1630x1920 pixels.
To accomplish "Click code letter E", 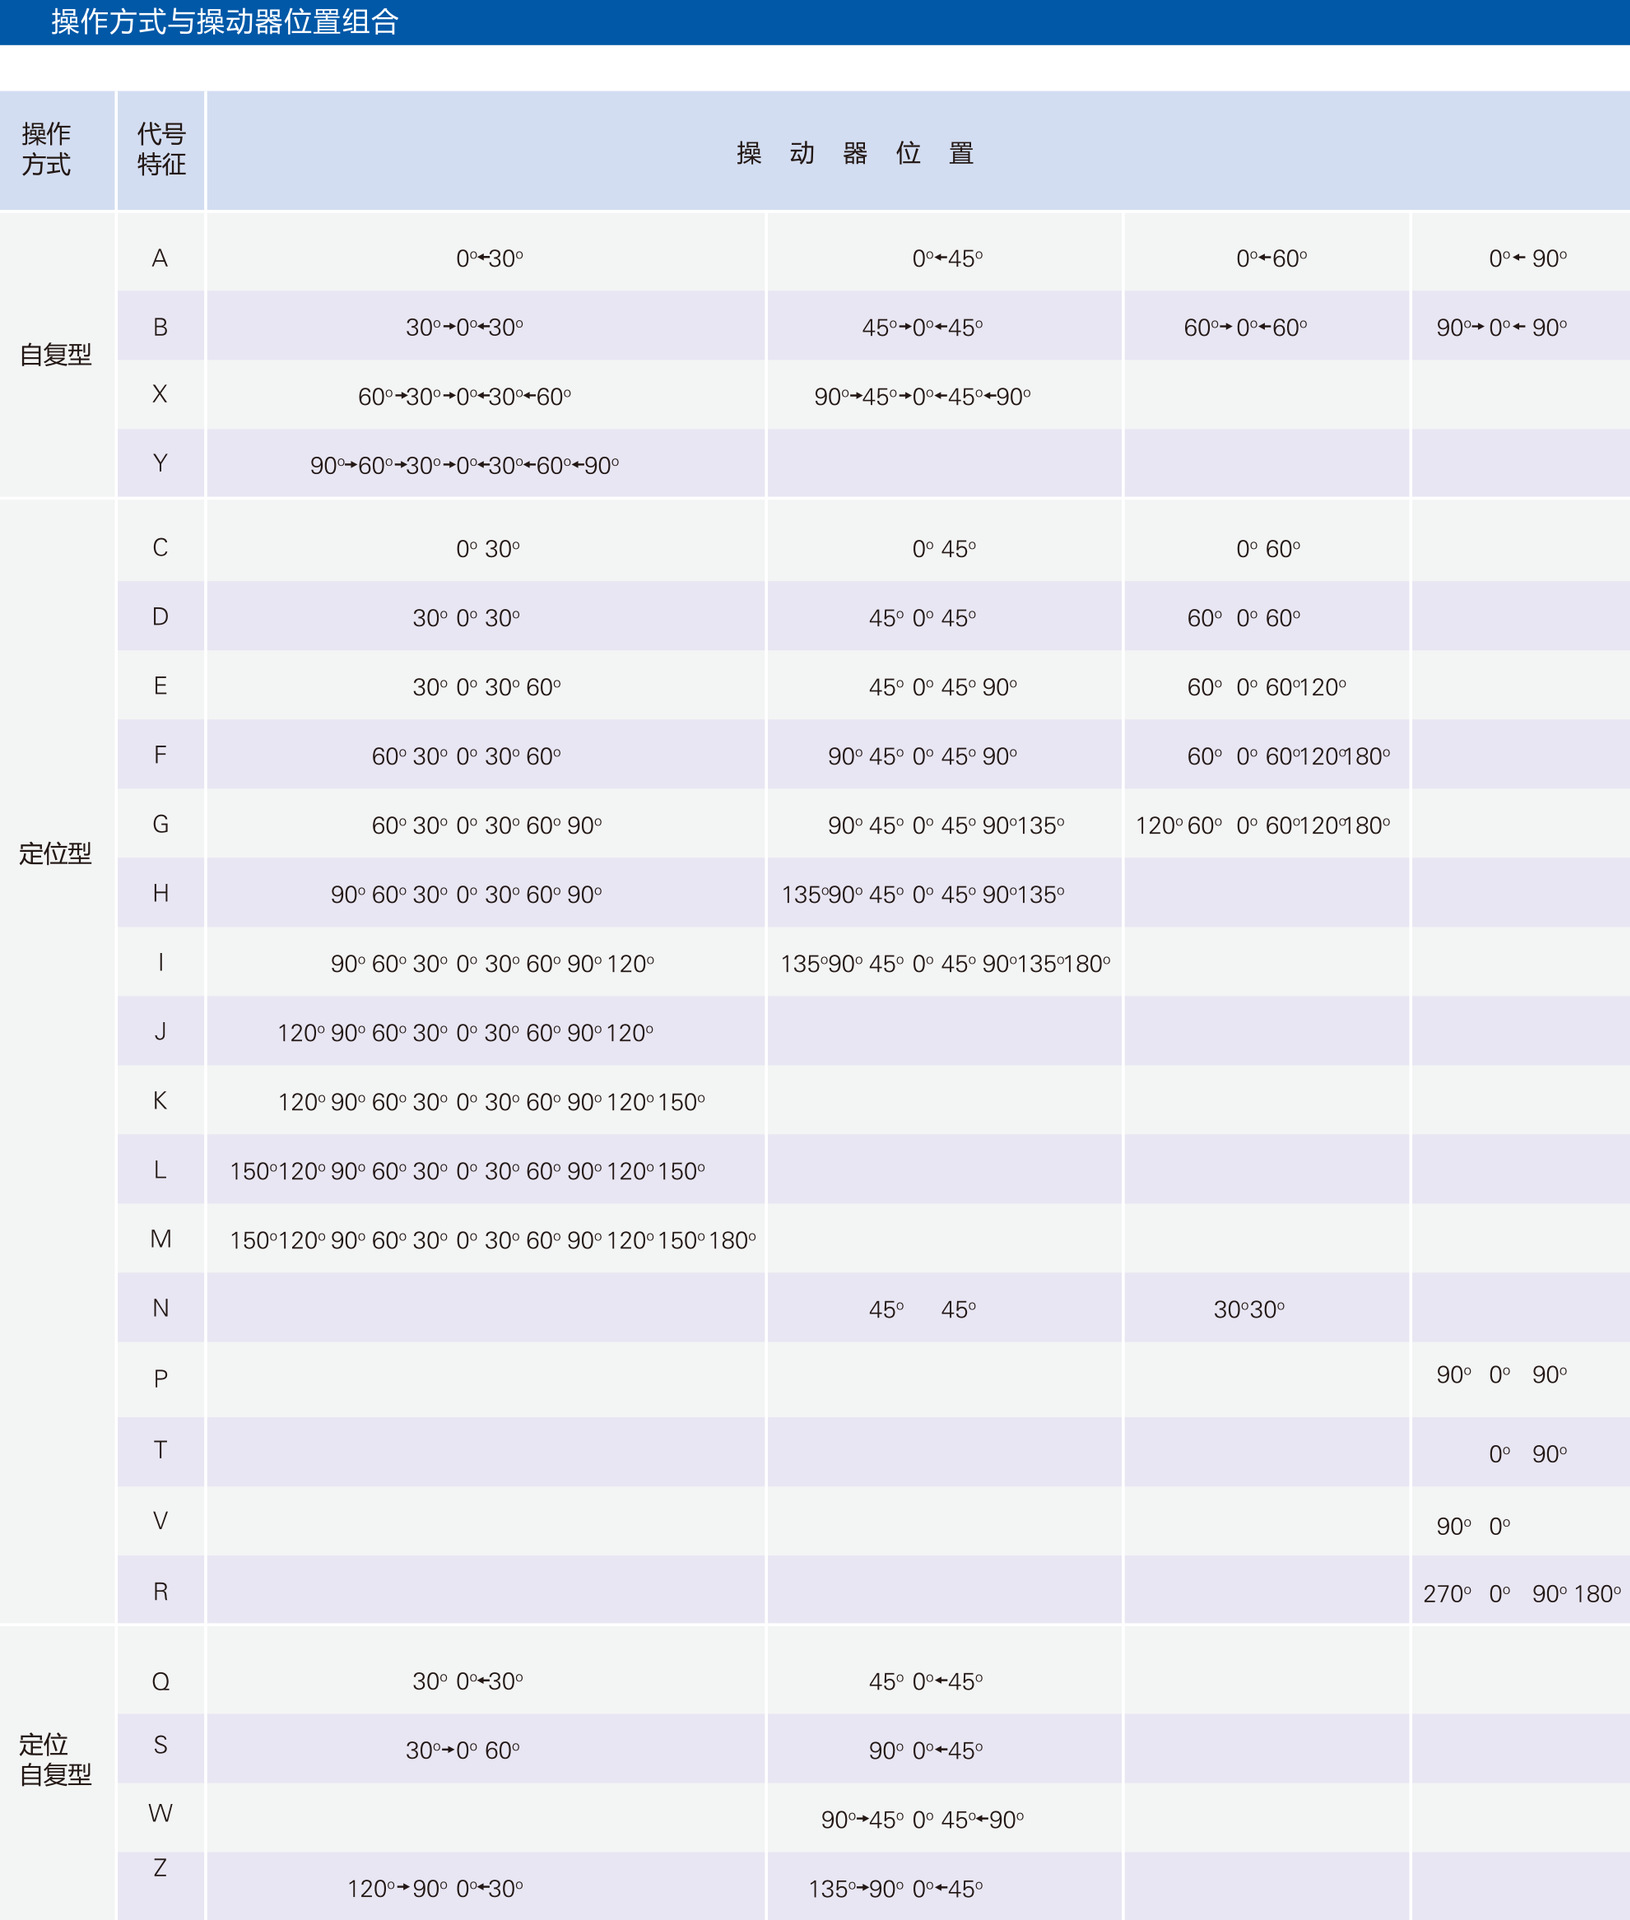I will tap(160, 685).
